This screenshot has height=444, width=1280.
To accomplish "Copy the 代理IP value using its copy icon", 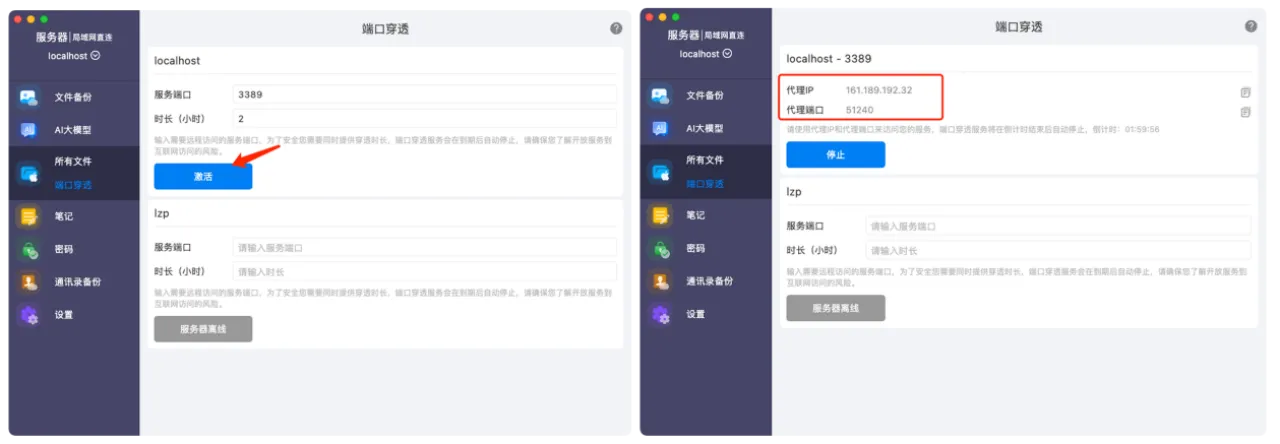I will [1245, 92].
